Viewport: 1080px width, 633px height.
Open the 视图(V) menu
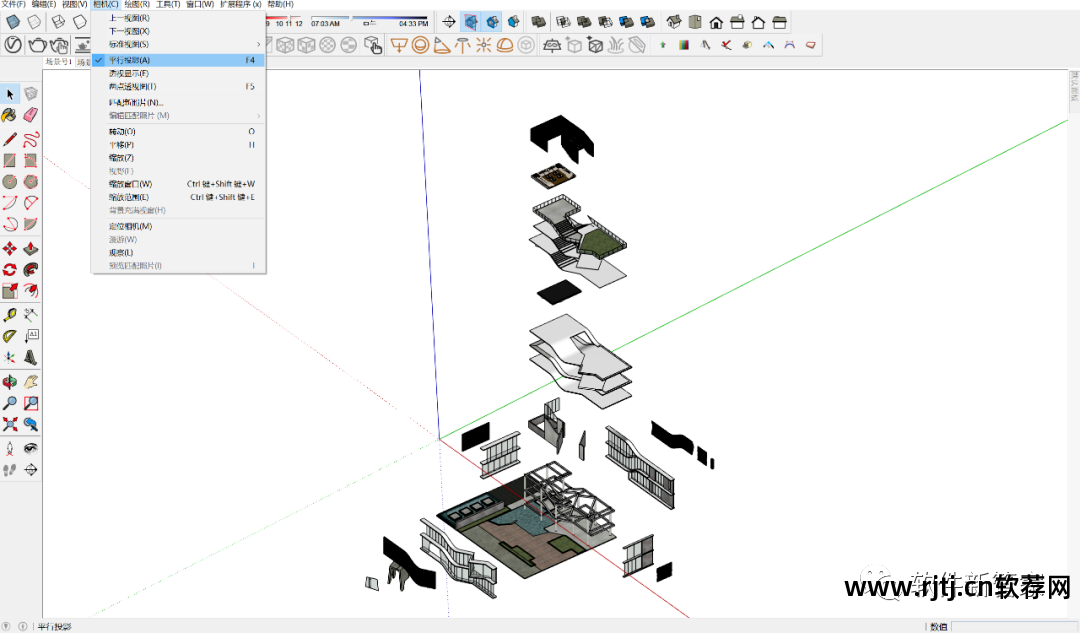[x=74, y=4]
